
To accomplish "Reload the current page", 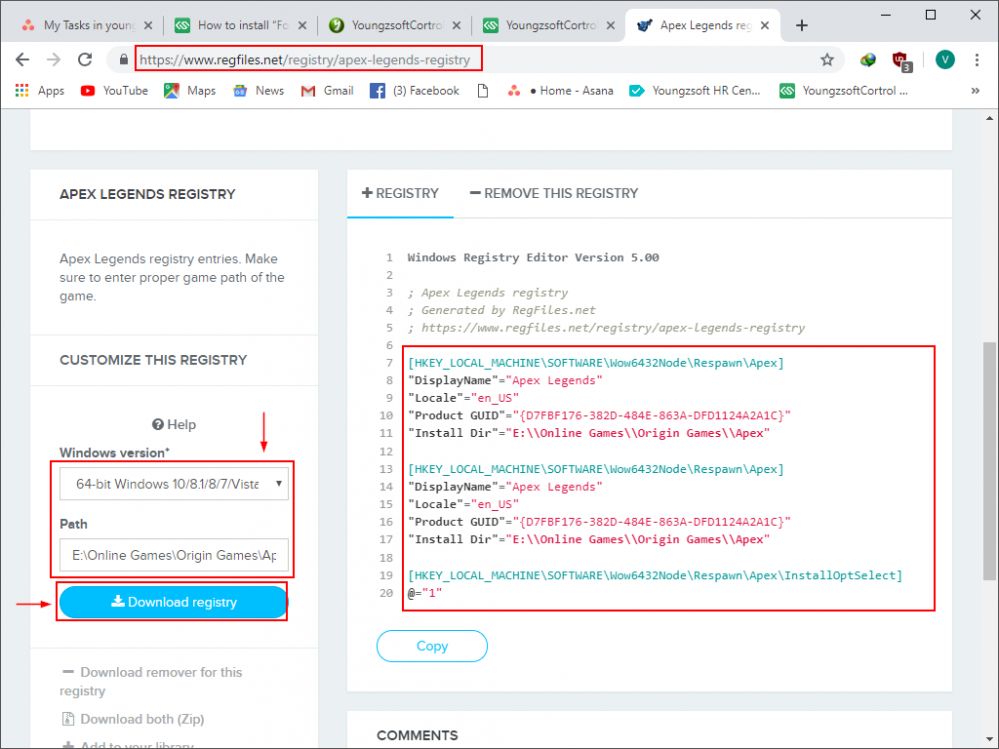I will click(x=85, y=60).
